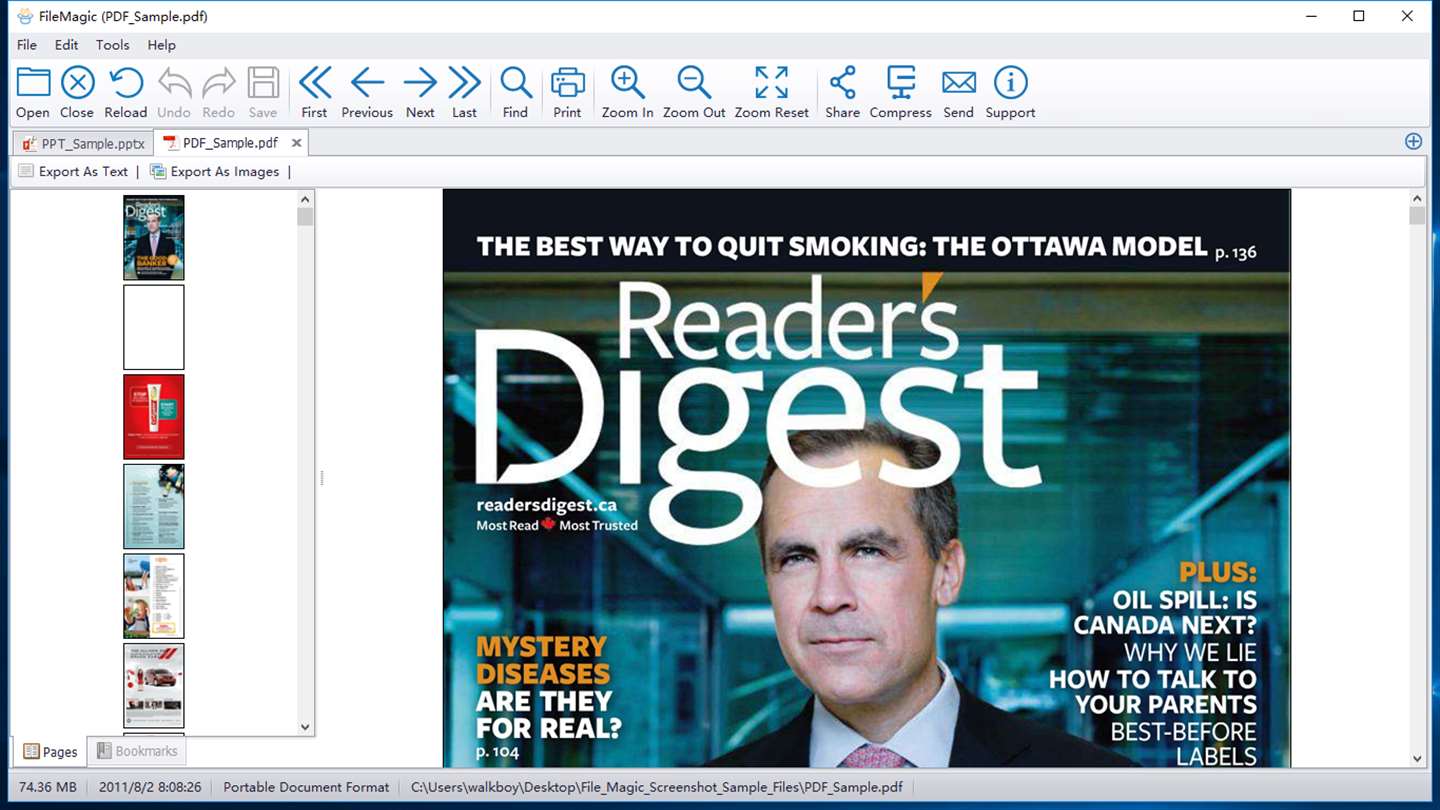The height and width of the screenshot is (810, 1440).
Task: Jump to the Last page
Action: click(x=464, y=92)
